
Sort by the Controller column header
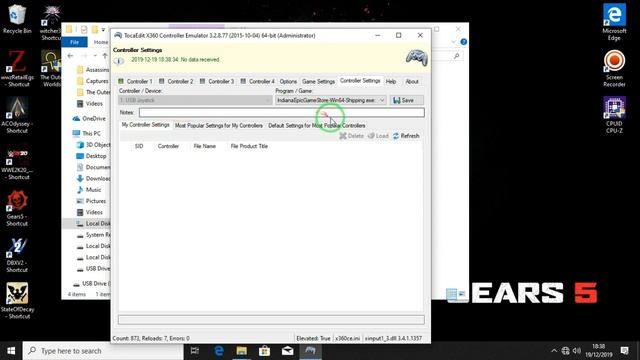168,146
